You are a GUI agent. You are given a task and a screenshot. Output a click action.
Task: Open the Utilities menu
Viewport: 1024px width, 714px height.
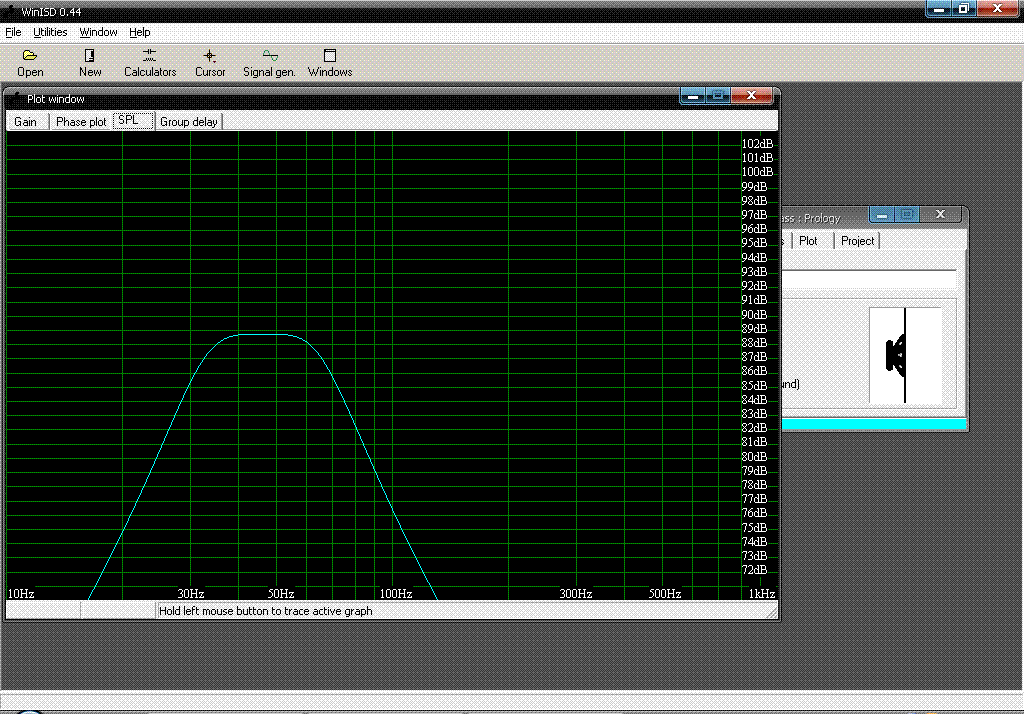tap(50, 32)
